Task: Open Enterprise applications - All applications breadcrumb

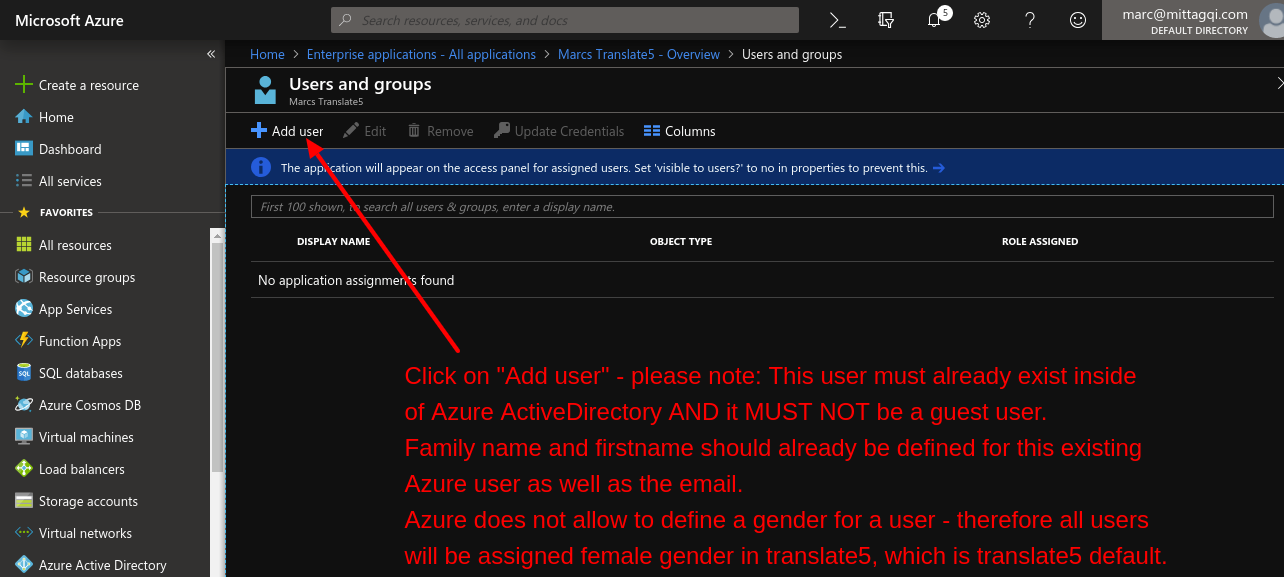Action: point(421,54)
